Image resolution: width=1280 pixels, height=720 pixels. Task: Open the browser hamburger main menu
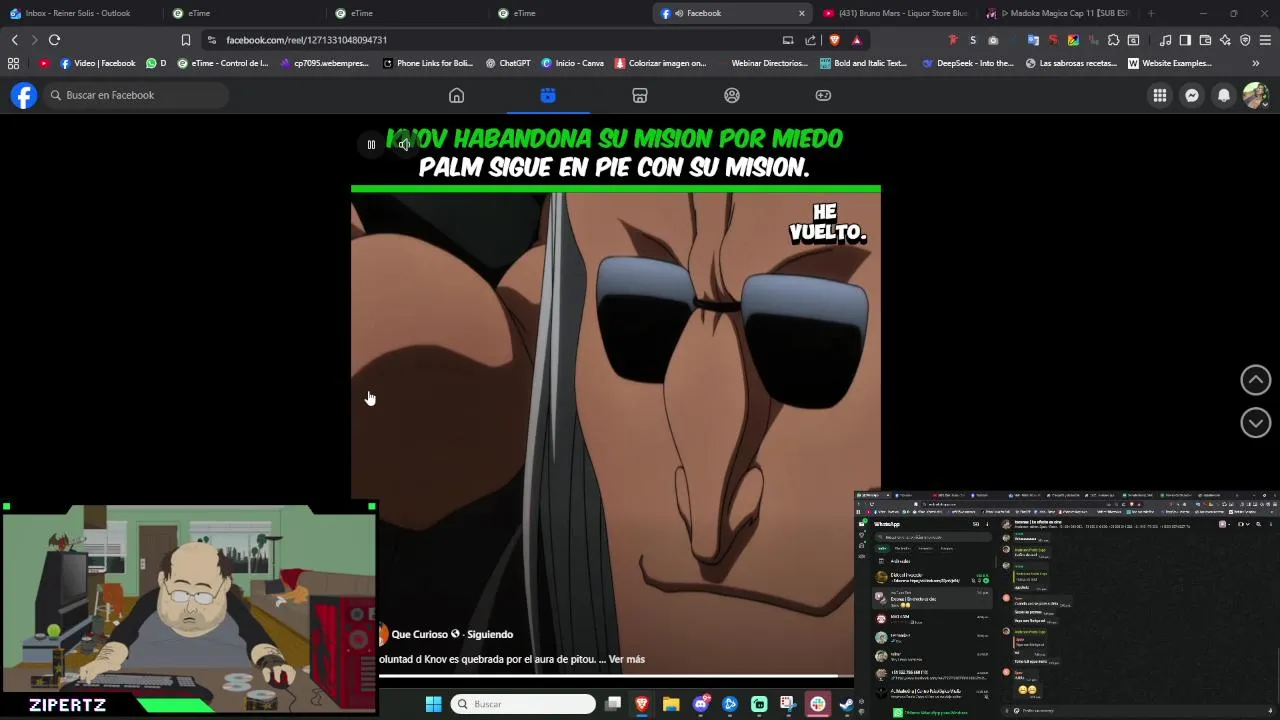pyautogui.click(x=1265, y=40)
